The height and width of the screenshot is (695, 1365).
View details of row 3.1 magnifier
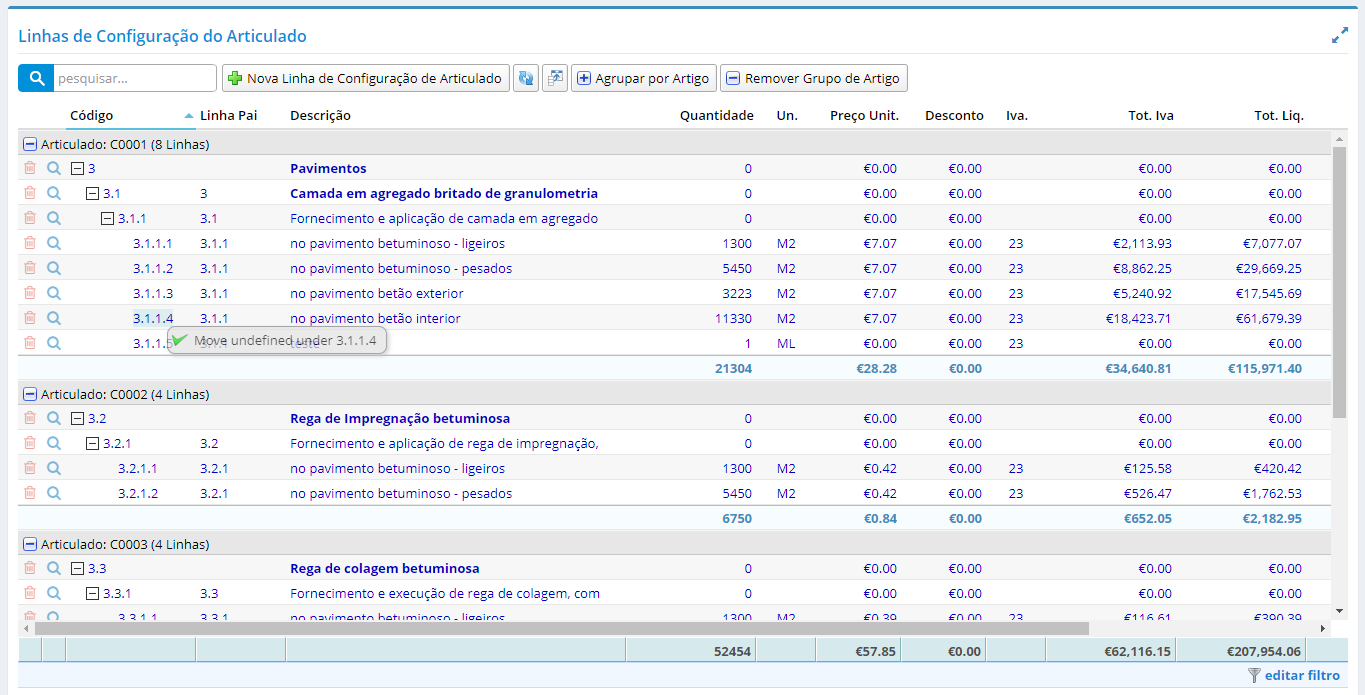coord(54,193)
